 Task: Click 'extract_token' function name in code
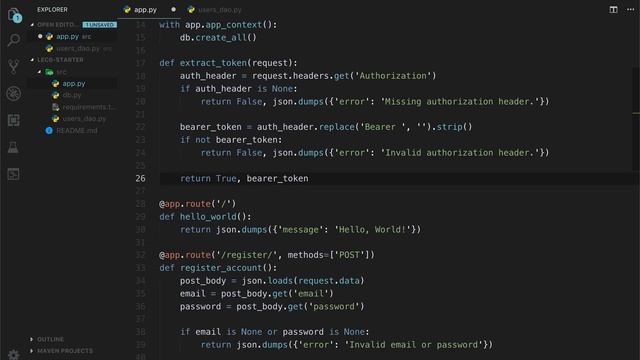coord(213,63)
